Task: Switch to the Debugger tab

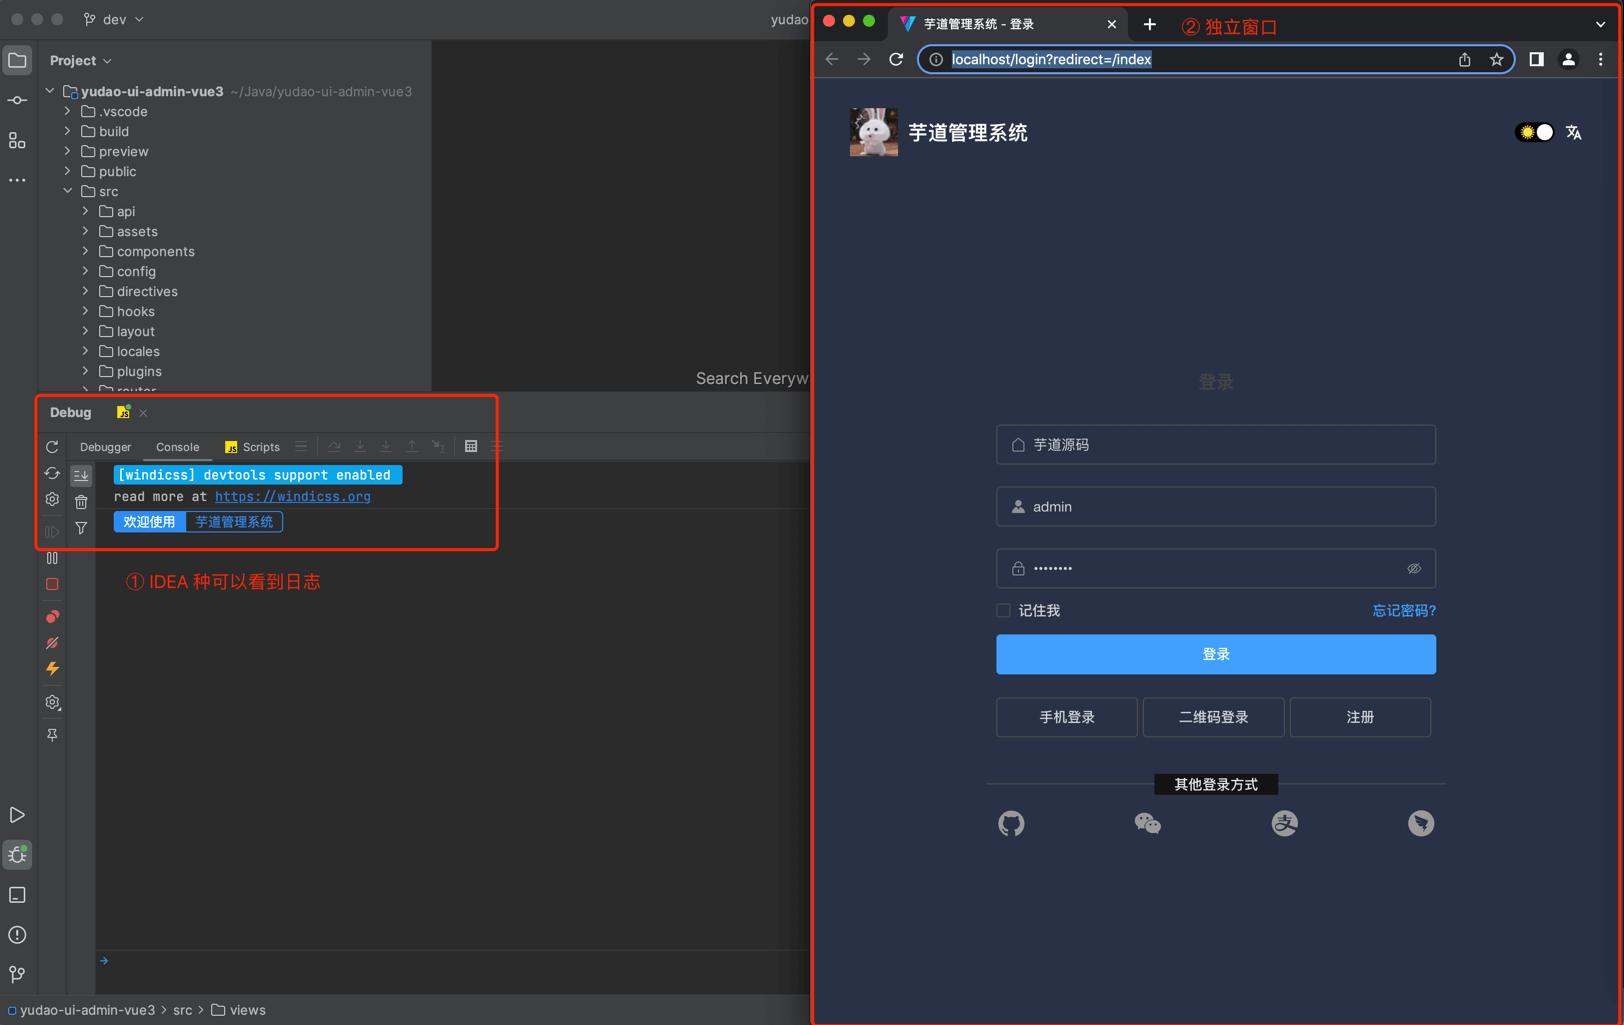Action: tap(105, 447)
